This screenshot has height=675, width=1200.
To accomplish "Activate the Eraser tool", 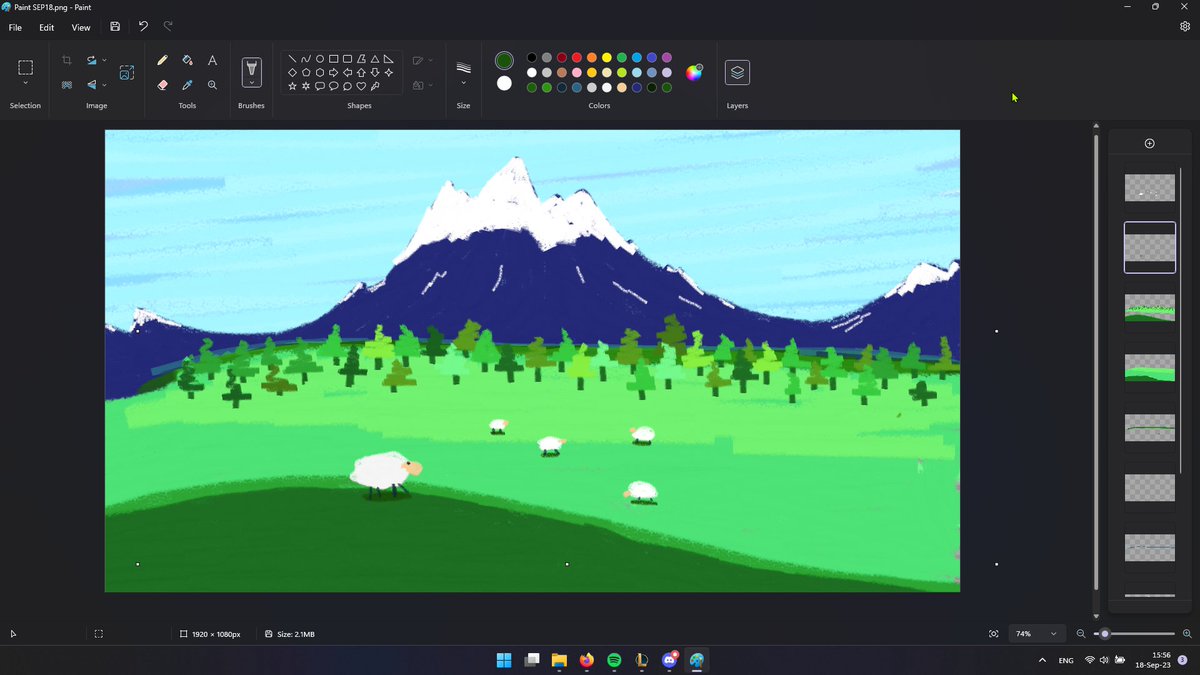I will 164,87.
